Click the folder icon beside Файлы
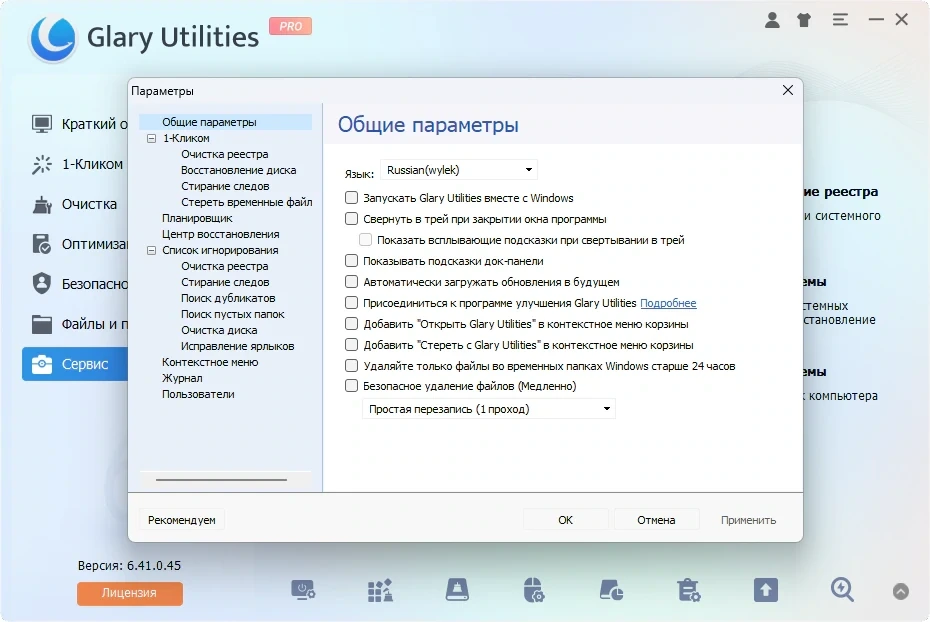Screen dimensions: 930x622 (x=42, y=324)
